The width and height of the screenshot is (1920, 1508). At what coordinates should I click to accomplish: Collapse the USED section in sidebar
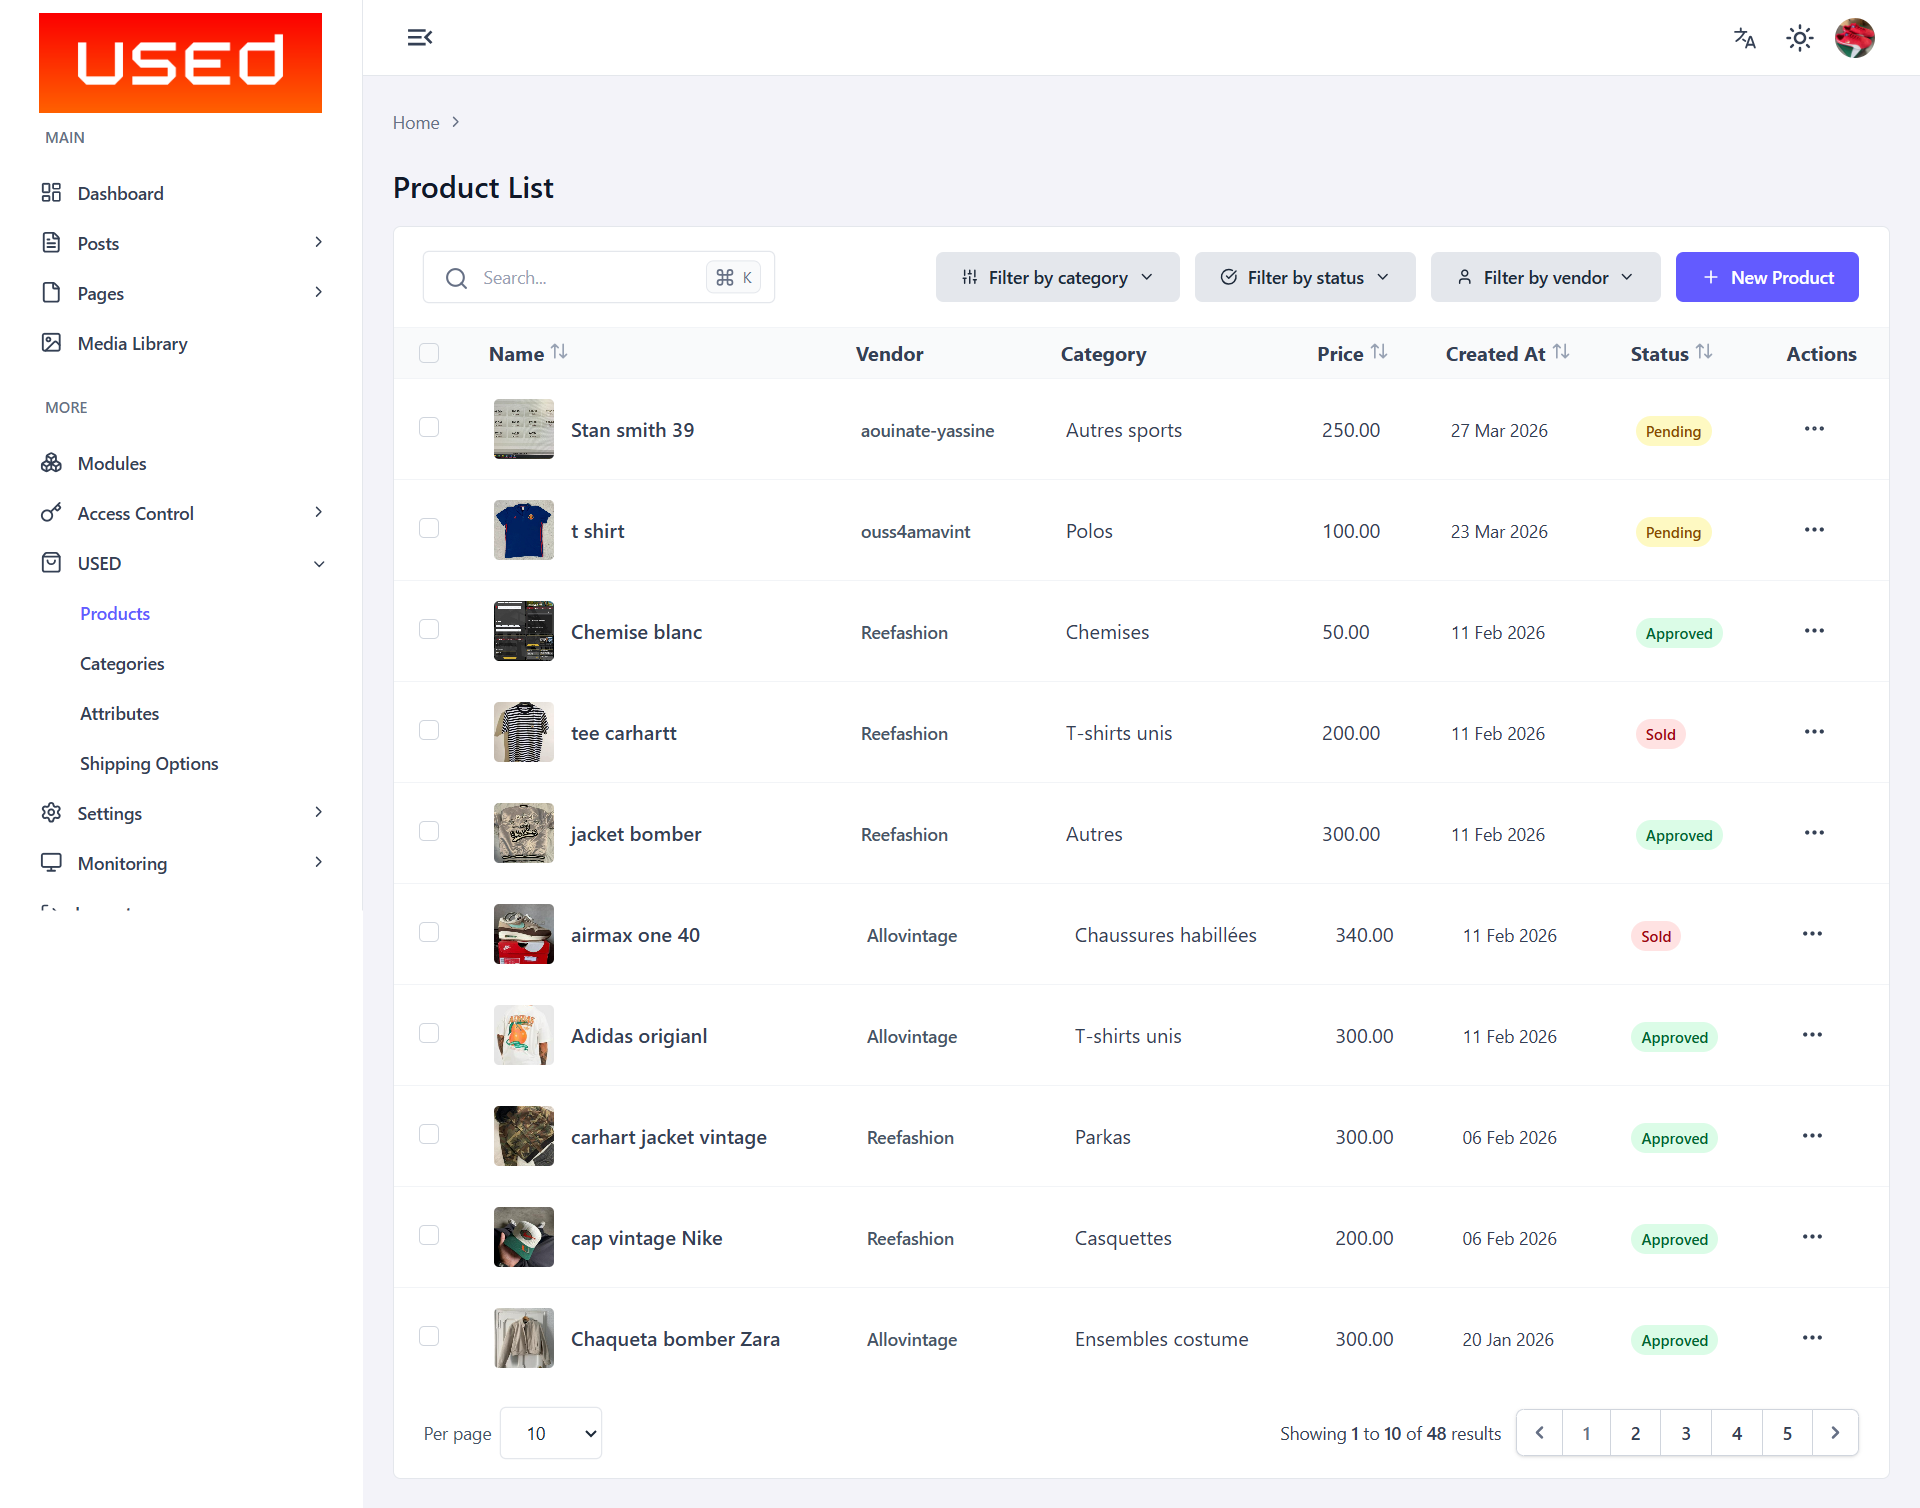pyautogui.click(x=318, y=563)
